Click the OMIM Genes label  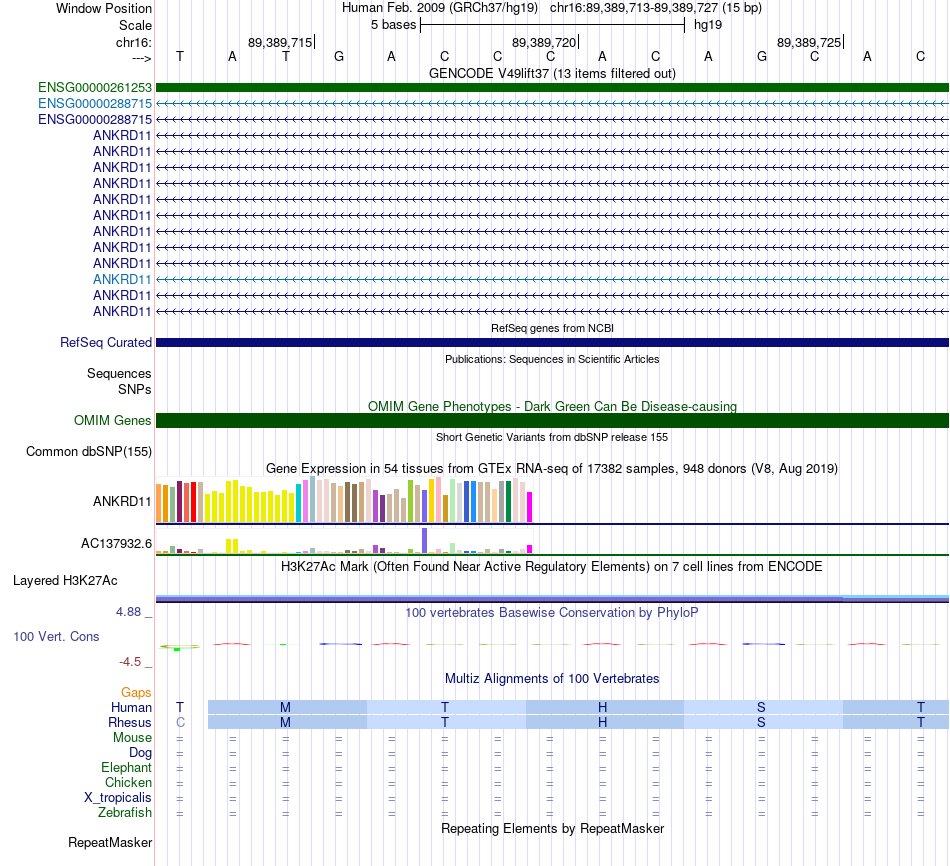point(112,421)
